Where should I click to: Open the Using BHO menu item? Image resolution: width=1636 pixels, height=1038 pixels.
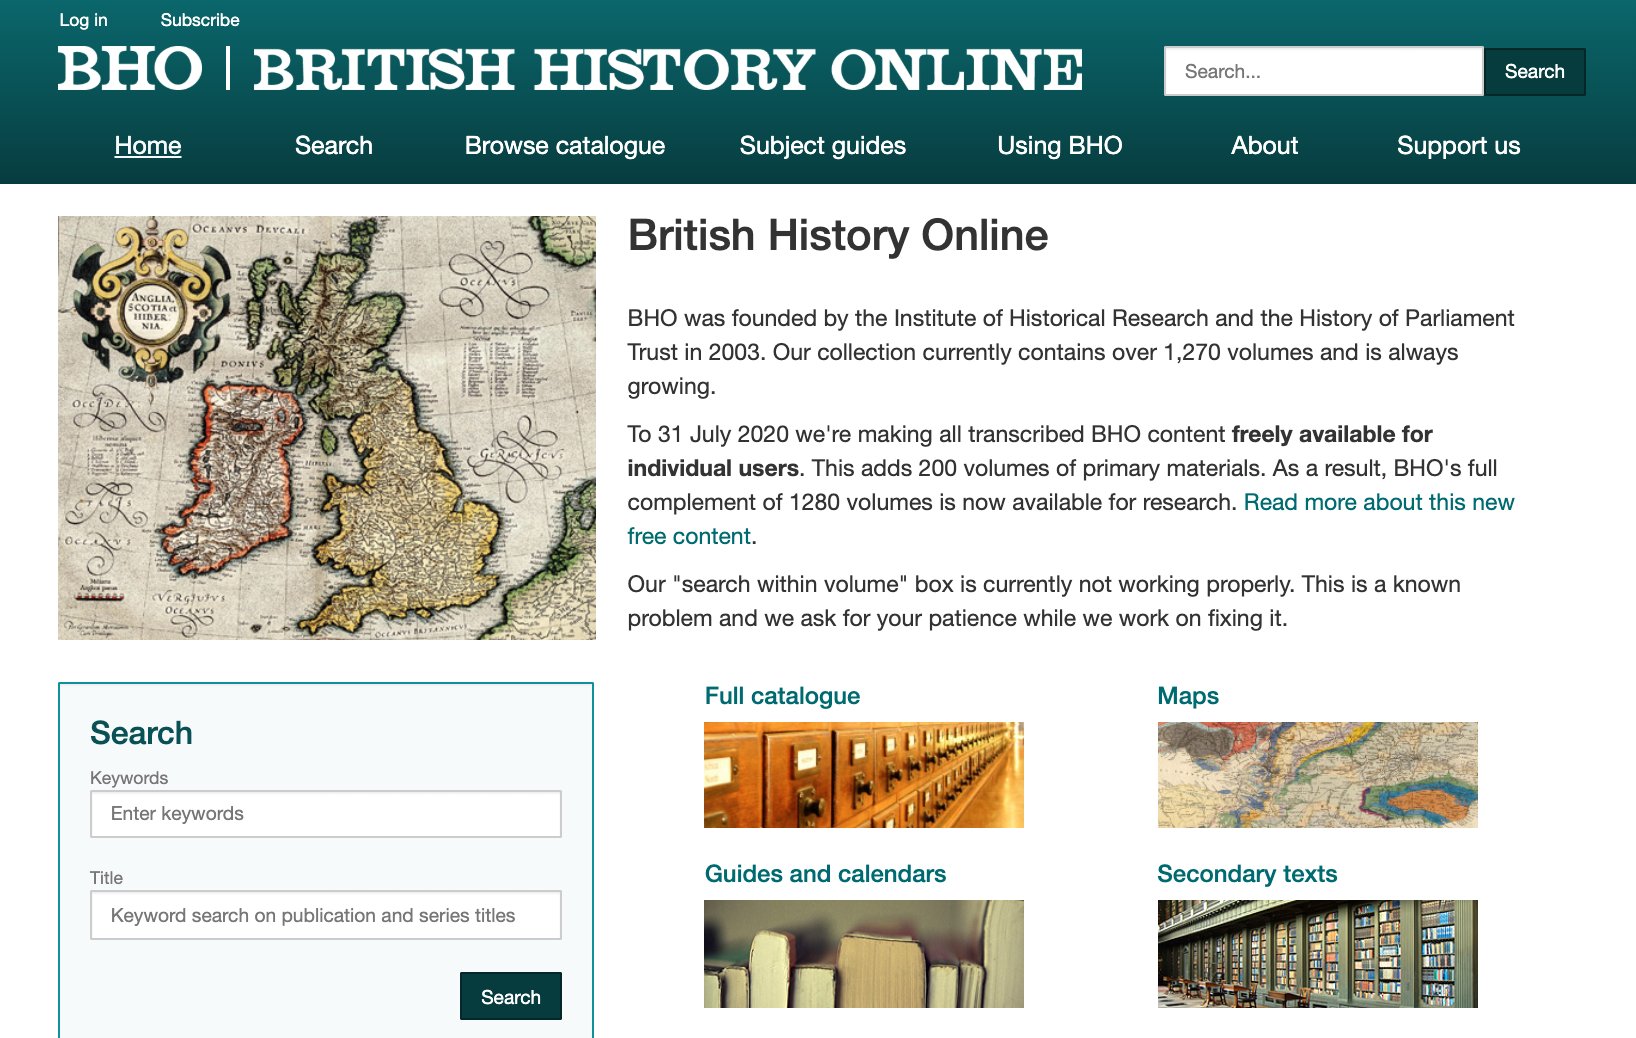click(1060, 146)
